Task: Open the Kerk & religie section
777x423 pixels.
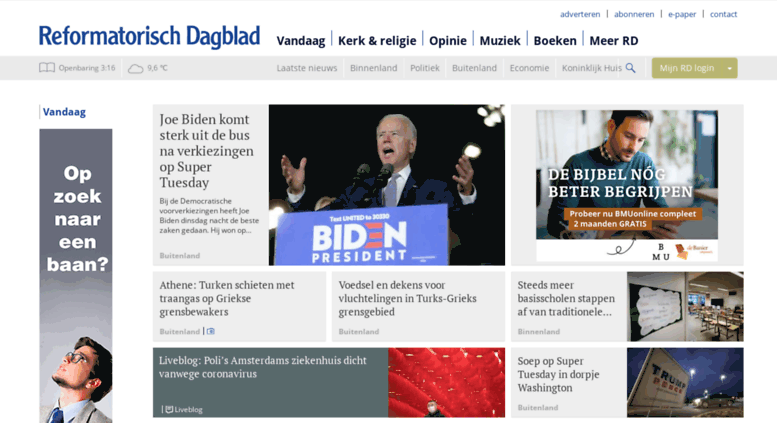Action: (x=377, y=41)
